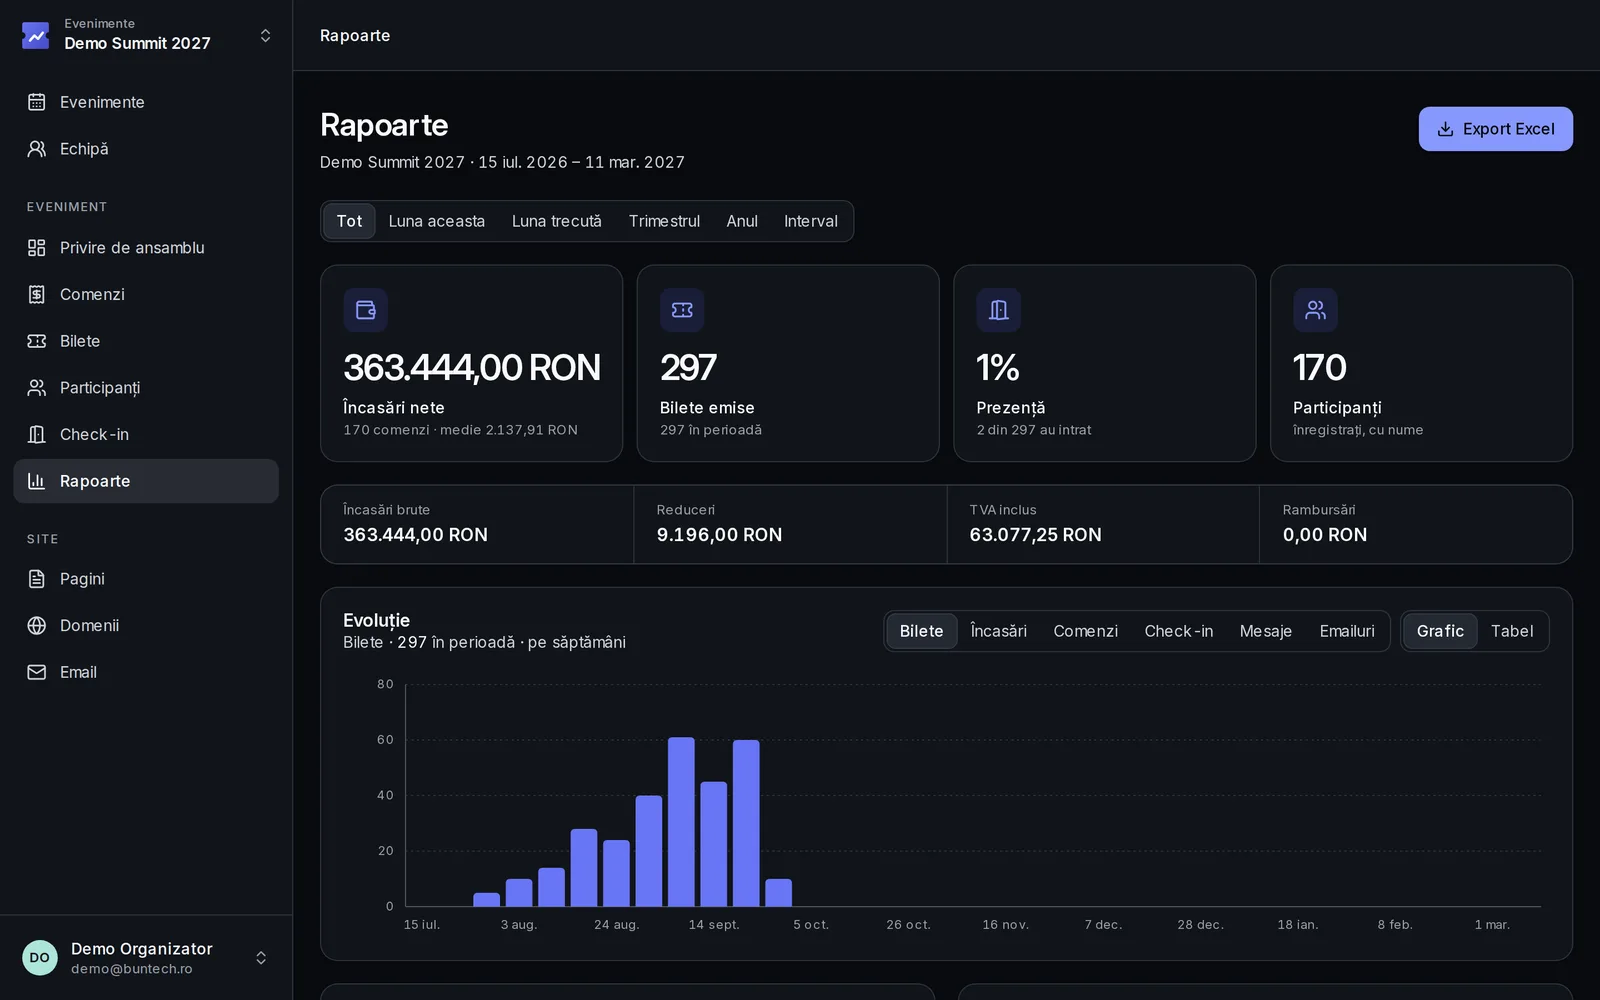Viewport: 1600px width, 1000px height.
Task: Click the Reduceri value 9.196,00 RON
Action: [x=720, y=535]
